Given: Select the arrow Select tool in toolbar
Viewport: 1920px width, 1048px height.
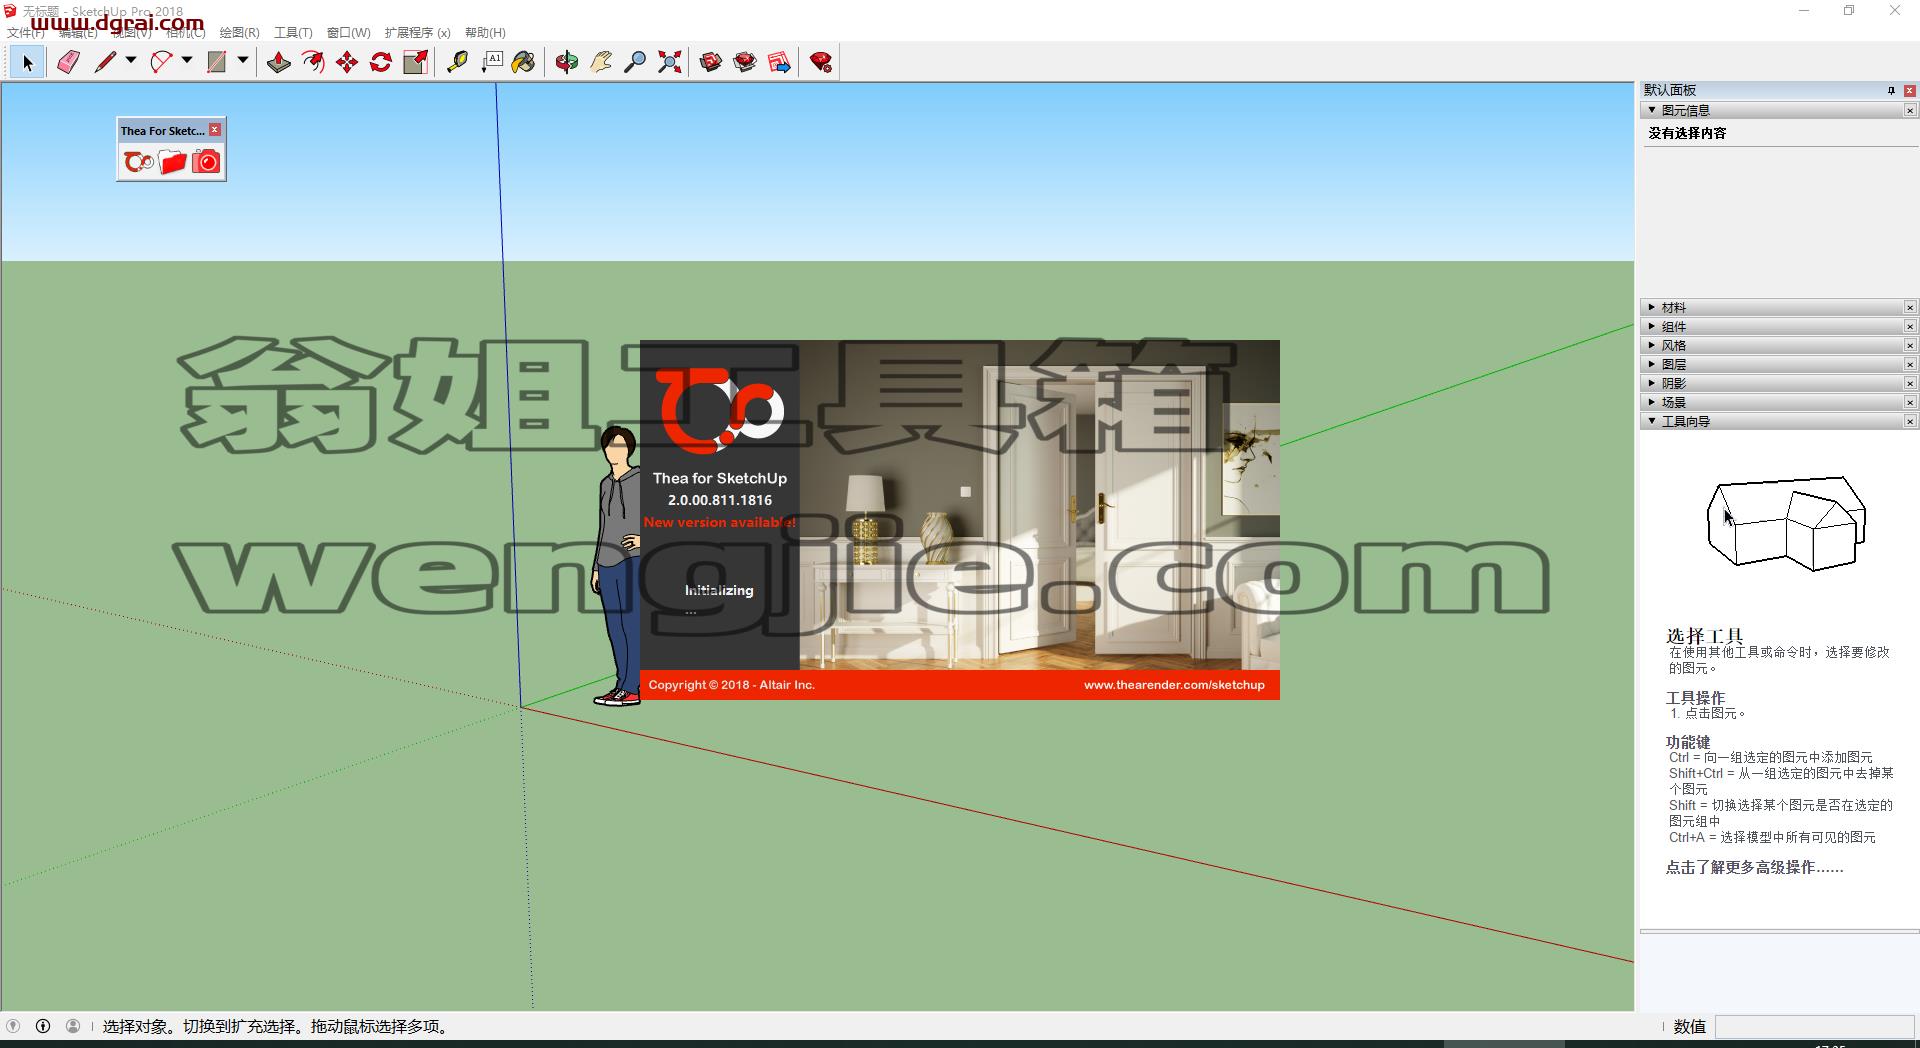Looking at the screenshot, I should click(27, 62).
